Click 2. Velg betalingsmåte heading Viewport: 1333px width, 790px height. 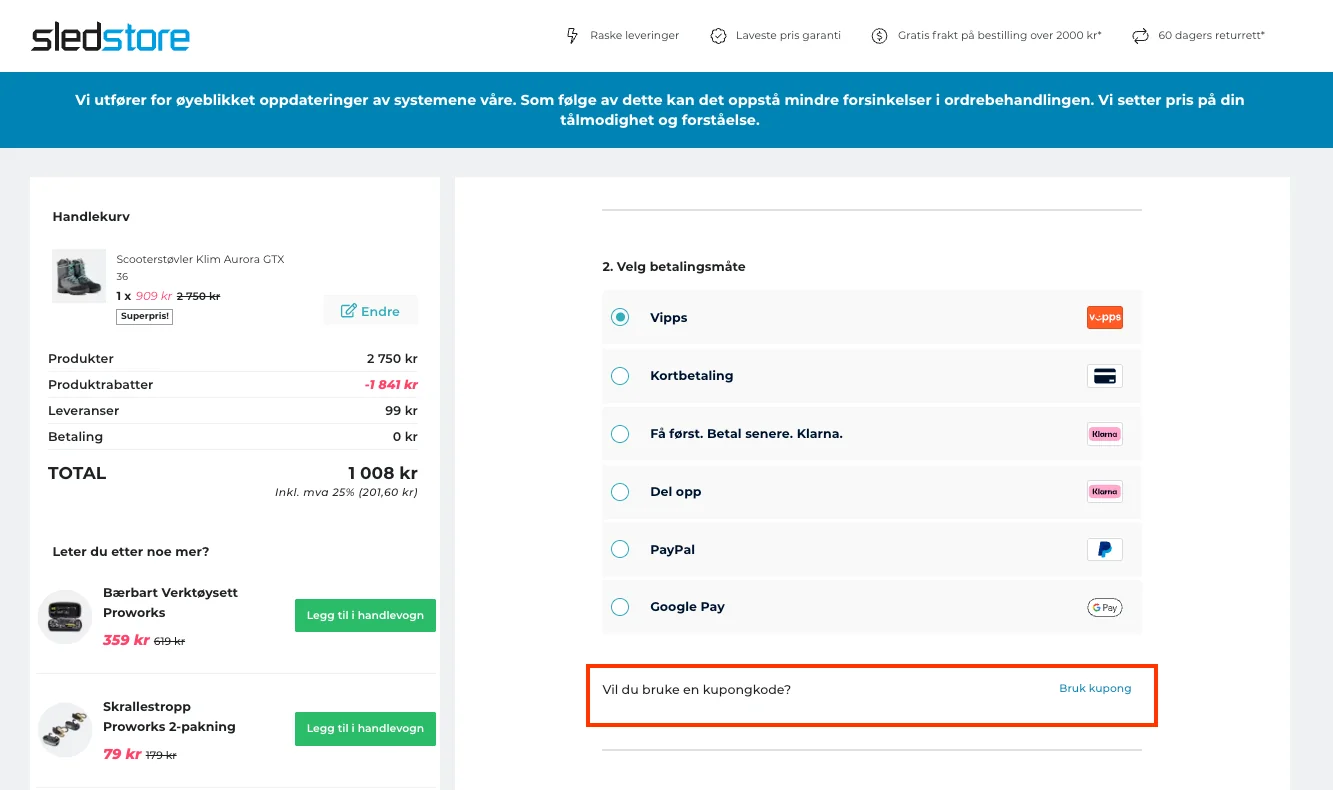[674, 267]
